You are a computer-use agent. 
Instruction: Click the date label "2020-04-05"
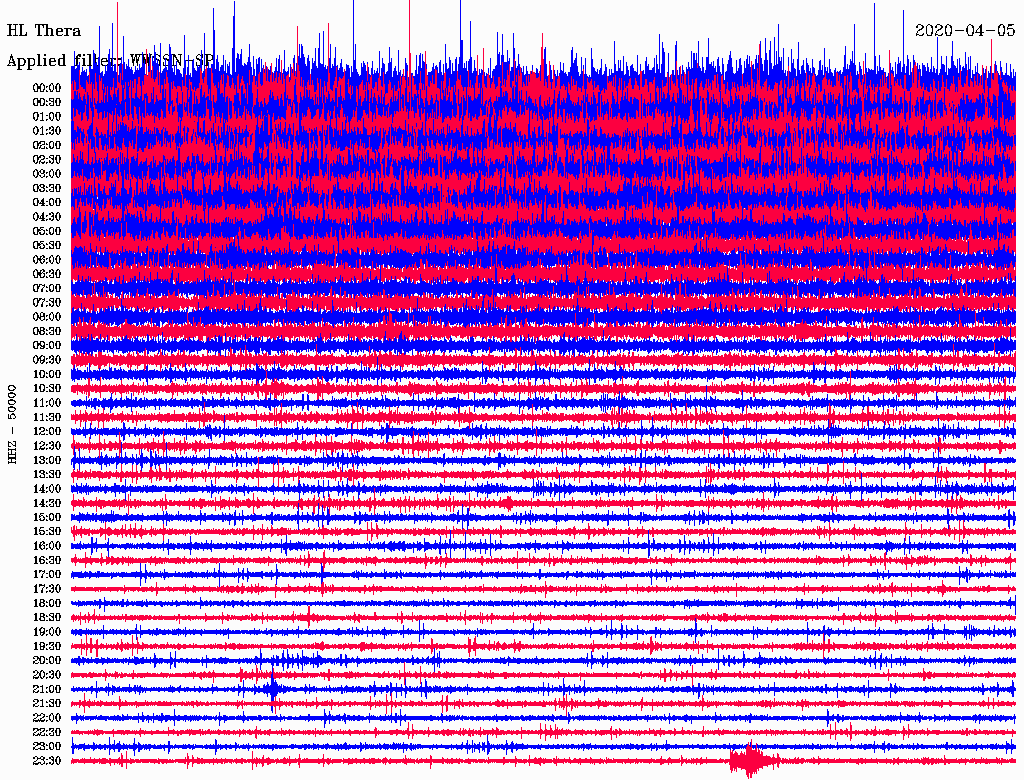tap(965, 31)
